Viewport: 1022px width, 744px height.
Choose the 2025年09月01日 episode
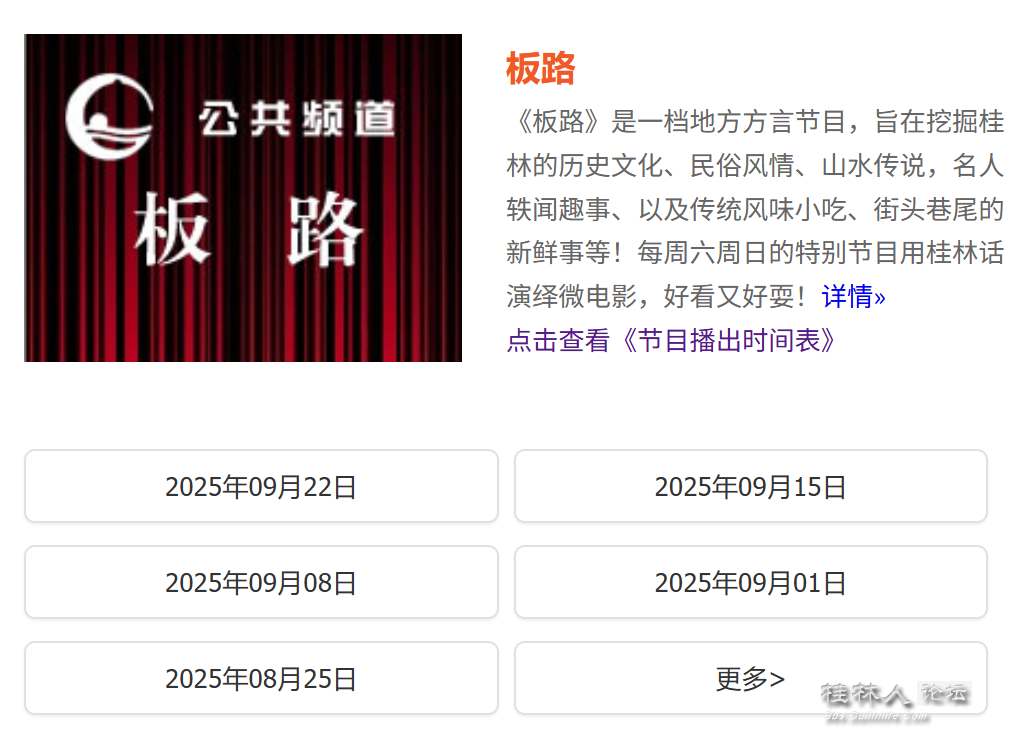pyautogui.click(x=751, y=582)
